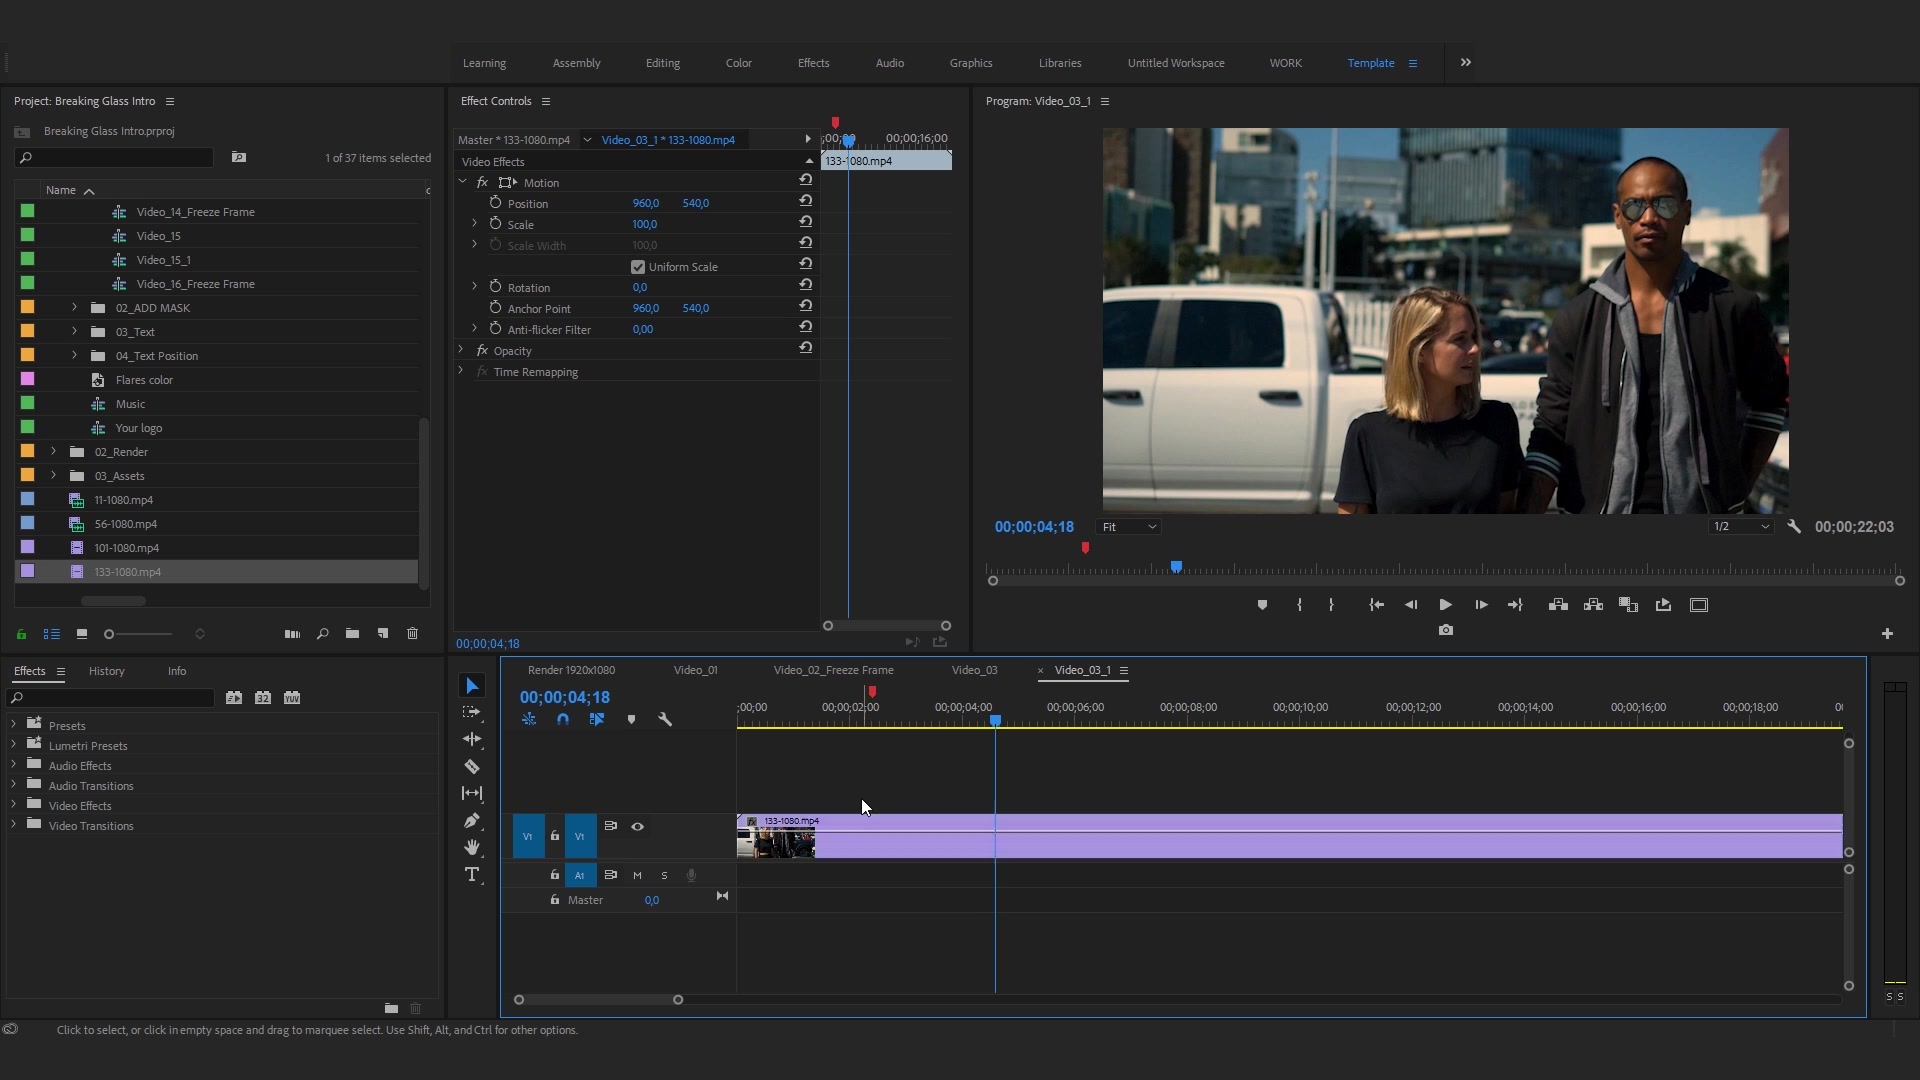This screenshot has height=1080, width=1920.
Task: Open the Fit zoom level dropdown
Action: 1129,527
